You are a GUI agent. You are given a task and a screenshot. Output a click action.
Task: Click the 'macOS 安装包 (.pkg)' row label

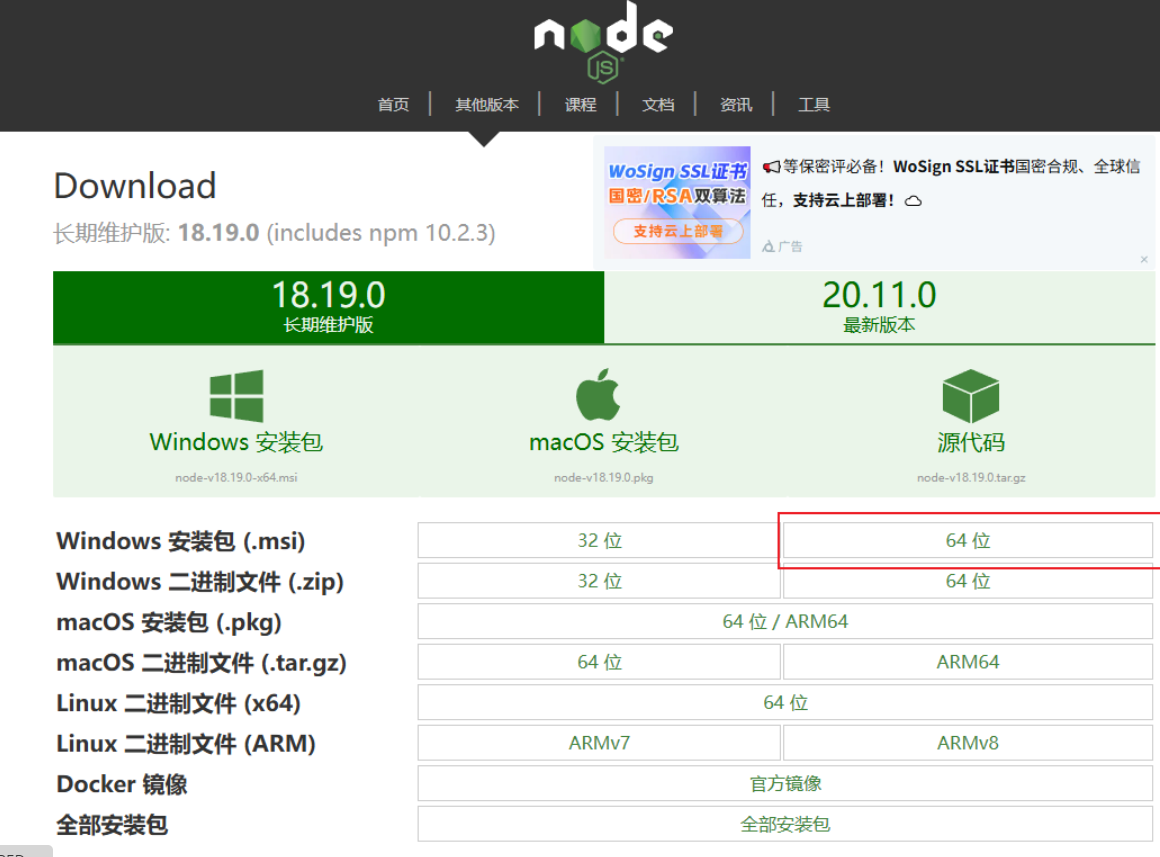169,622
